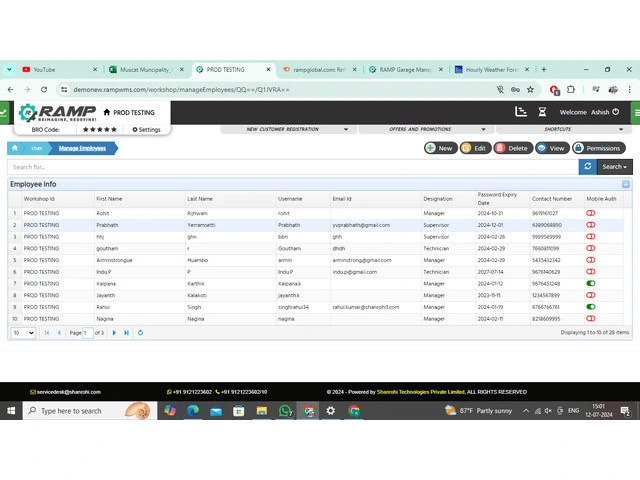This screenshot has height=480, width=640.
Task: Reload the grid using the pager refresh icon
Action: (x=140, y=332)
